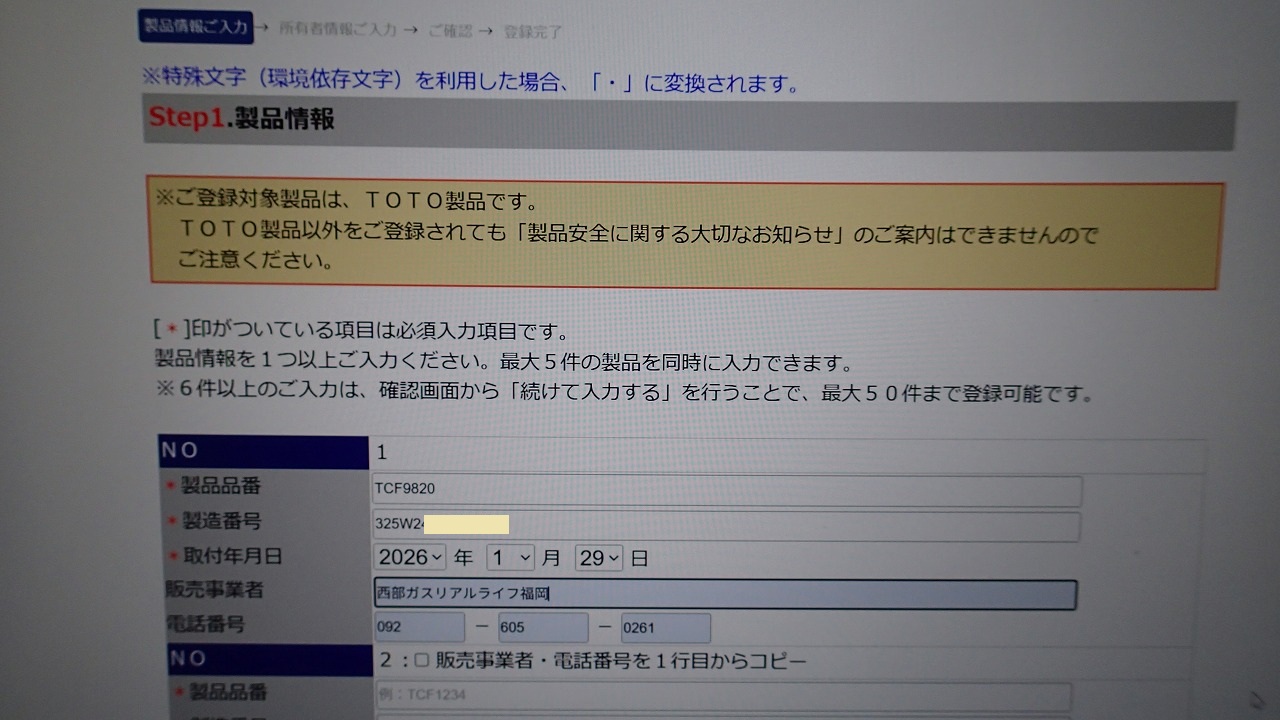Click the Step1.製品情報 section heading
This screenshot has height=720, width=1280.
tap(241, 118)
